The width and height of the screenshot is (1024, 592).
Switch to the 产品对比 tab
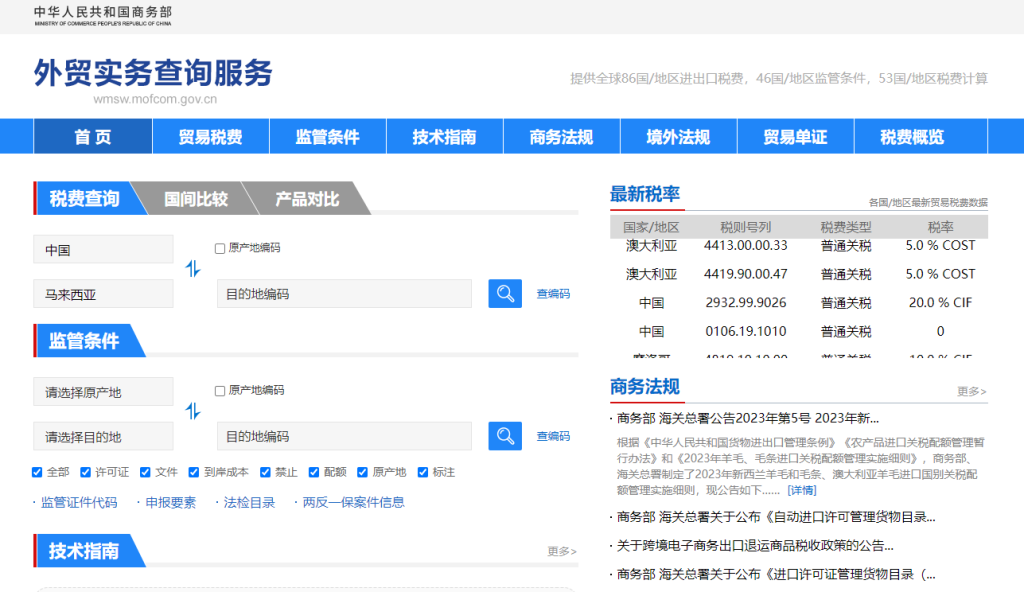307,199
